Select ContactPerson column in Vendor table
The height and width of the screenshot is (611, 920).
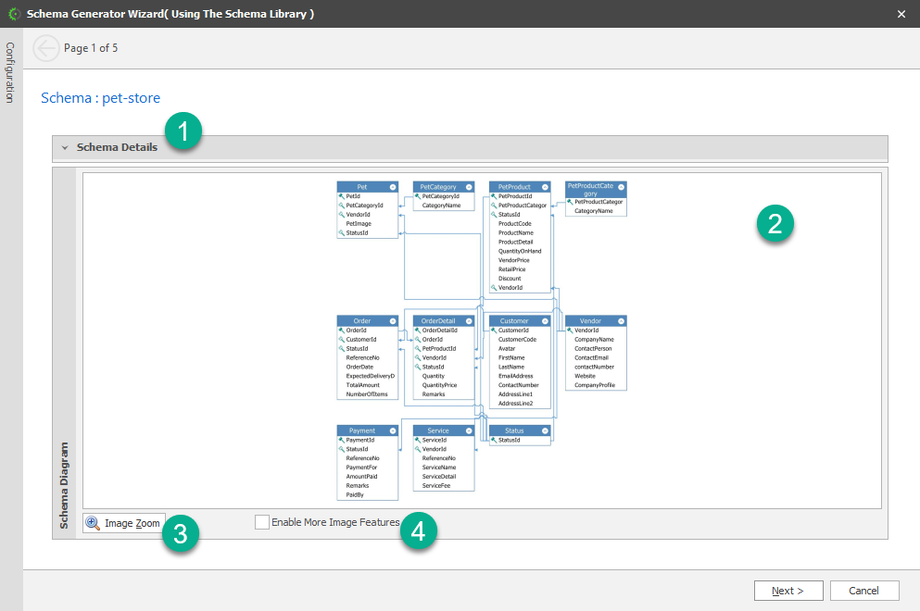pos(593,349)
